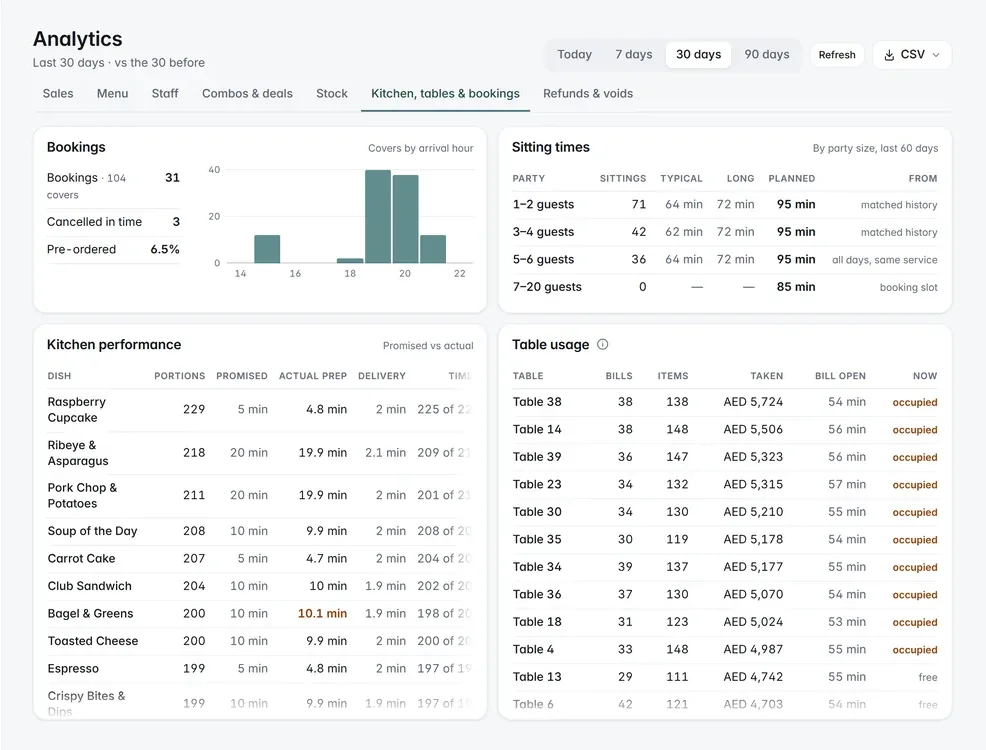Select Kitchen, tables & bookings tab
Image resolution: width=986 pixels, height=750 pixels.
point(445,94)
